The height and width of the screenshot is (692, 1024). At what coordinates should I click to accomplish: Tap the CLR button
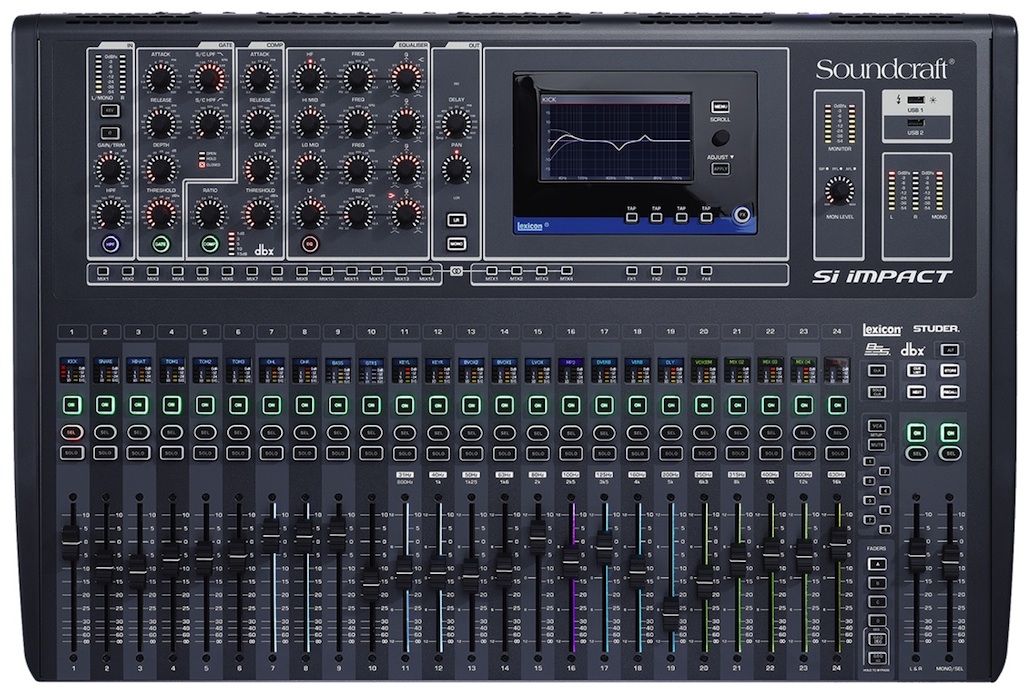point(877,370)
